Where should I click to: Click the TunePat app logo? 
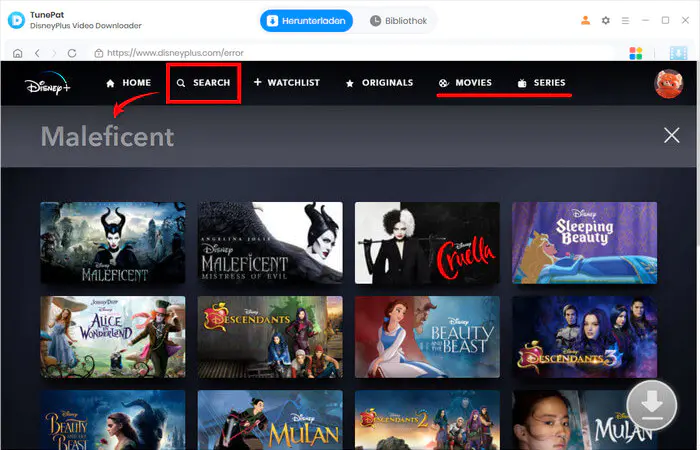tap(16, 20)
